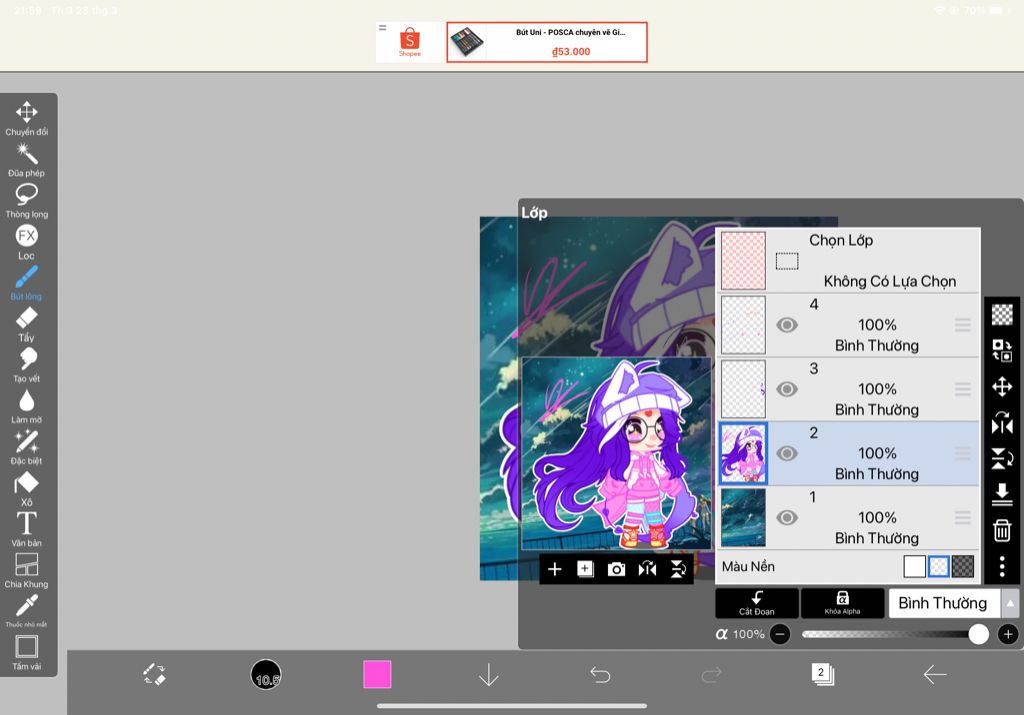This screenshot has height=715, width=1024.
Task: Decrease opacity with minus button
Action: click(780, 634)
